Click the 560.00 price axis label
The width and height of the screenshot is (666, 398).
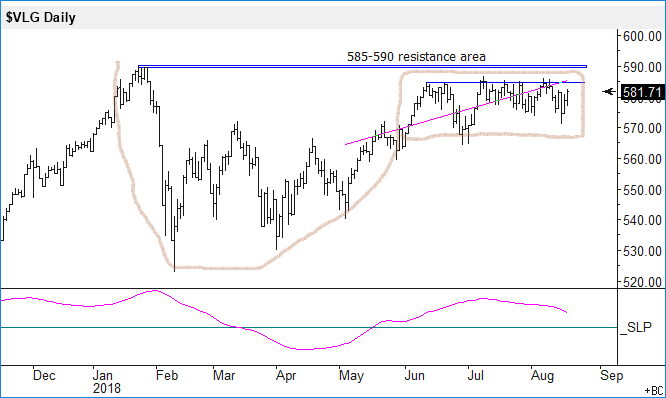642,159
